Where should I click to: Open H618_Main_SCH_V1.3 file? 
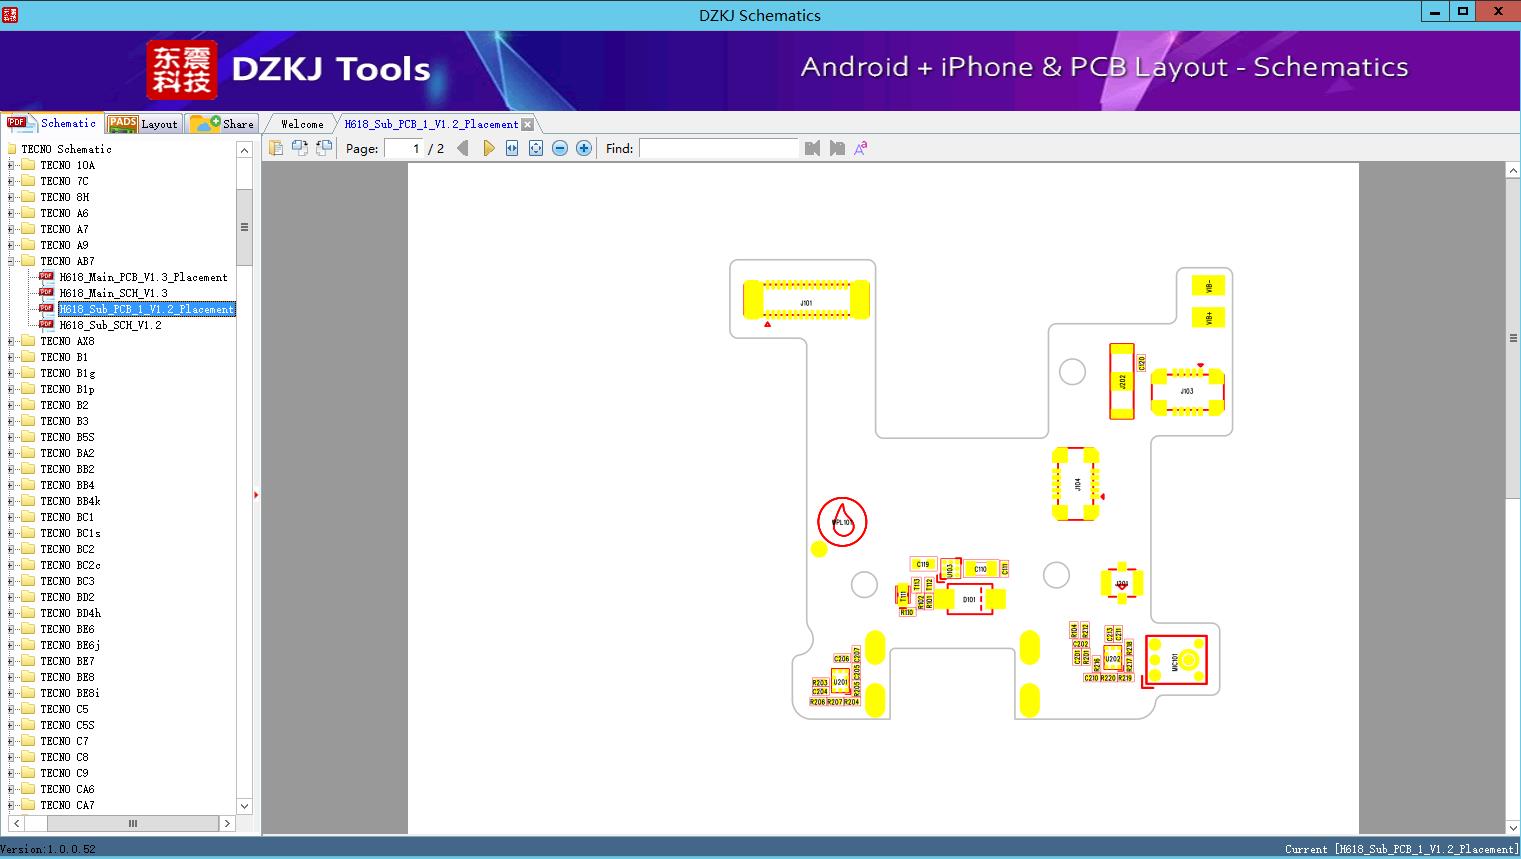113,293
